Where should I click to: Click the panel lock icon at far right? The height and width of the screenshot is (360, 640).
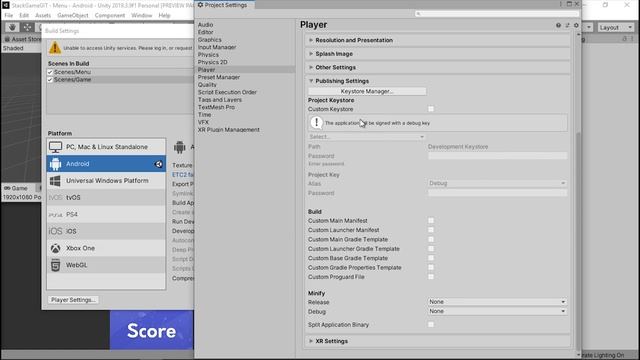pos(624,39)
